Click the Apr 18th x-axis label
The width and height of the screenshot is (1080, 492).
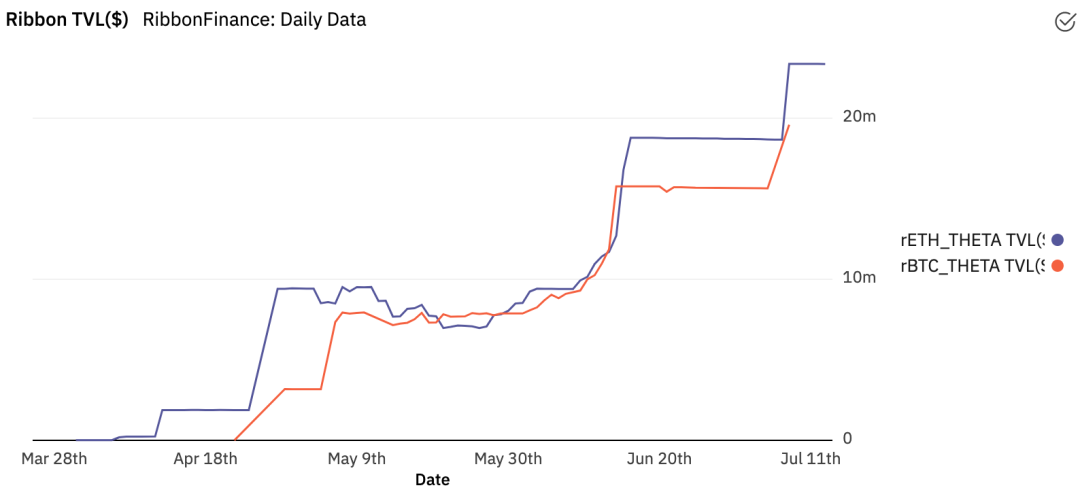206,458
